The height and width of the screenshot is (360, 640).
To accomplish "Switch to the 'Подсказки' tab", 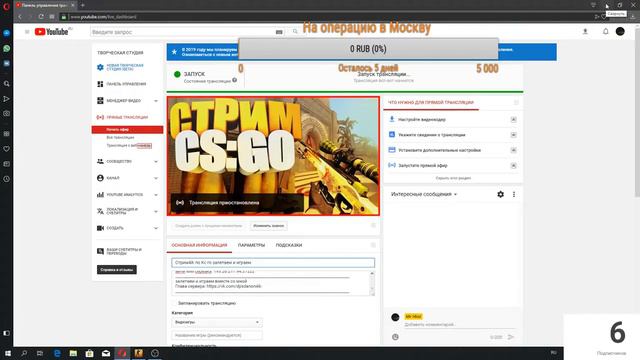I will (x=289, y=245).
